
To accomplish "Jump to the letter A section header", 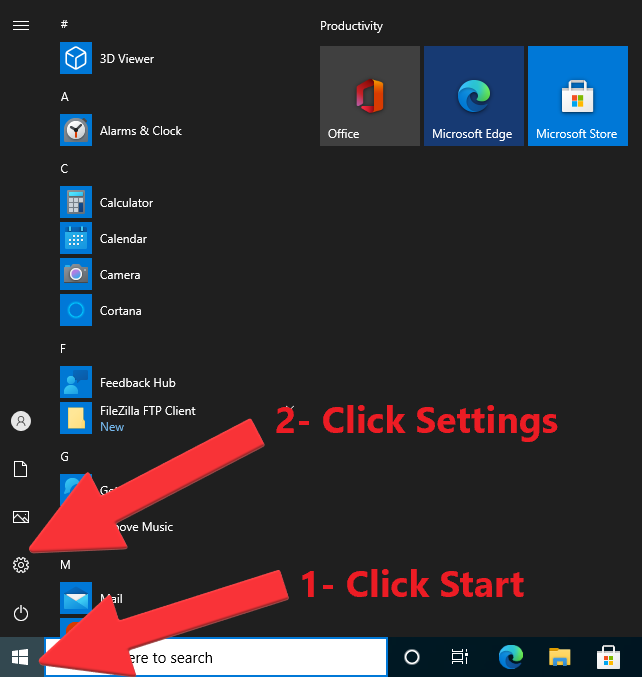I will [x=65, y=97].
